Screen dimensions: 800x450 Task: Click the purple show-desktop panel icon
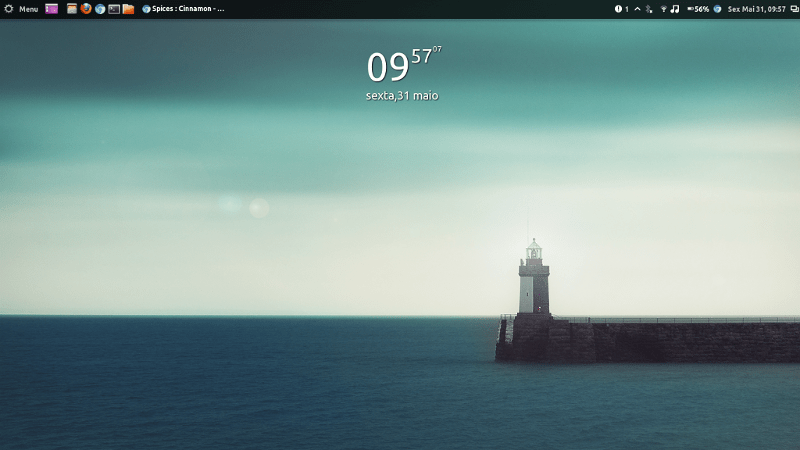(52, 9)
